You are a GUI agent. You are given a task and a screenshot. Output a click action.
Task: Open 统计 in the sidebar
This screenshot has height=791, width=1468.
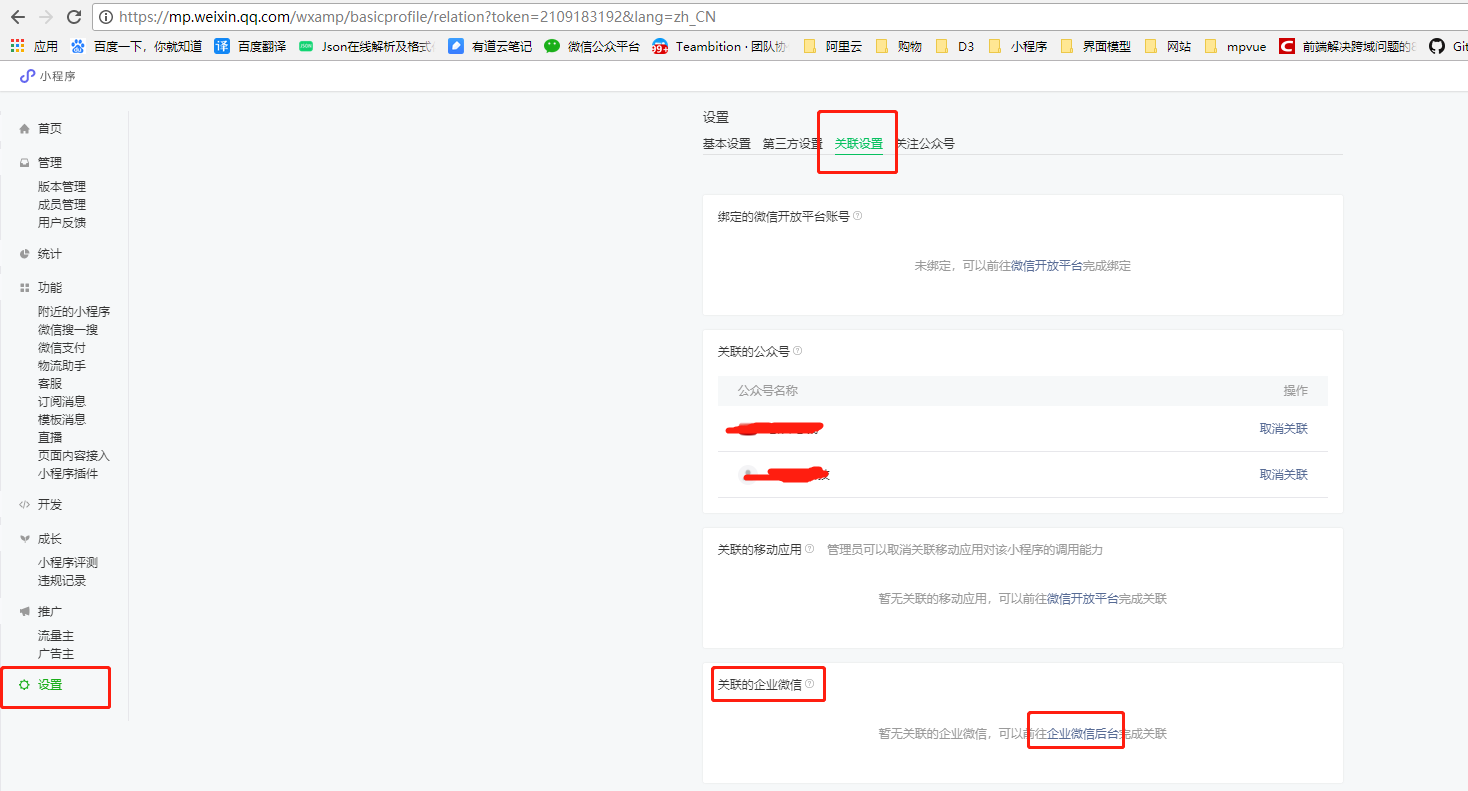[49, 254]
